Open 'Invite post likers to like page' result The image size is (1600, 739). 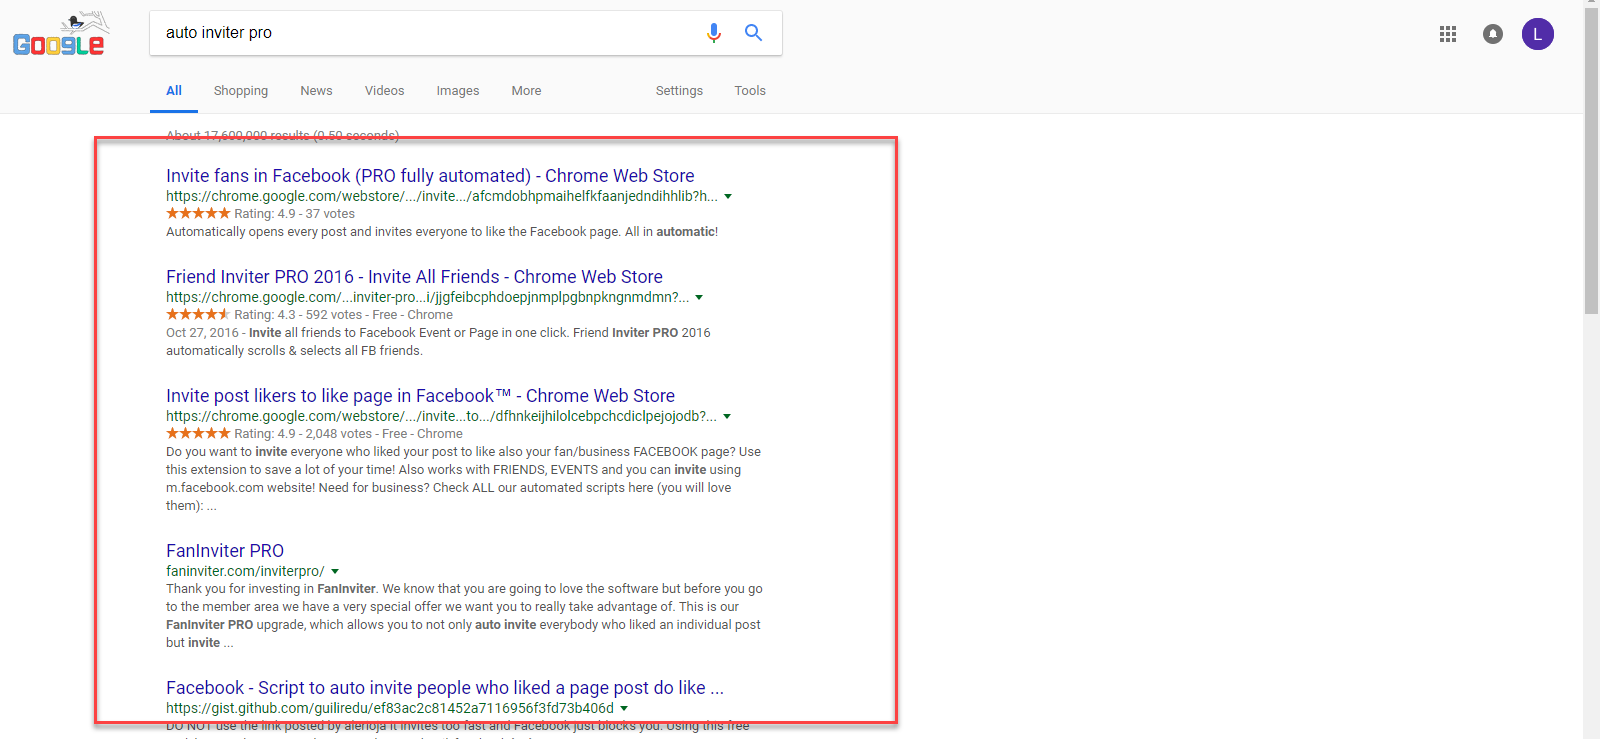coord(420,396)
